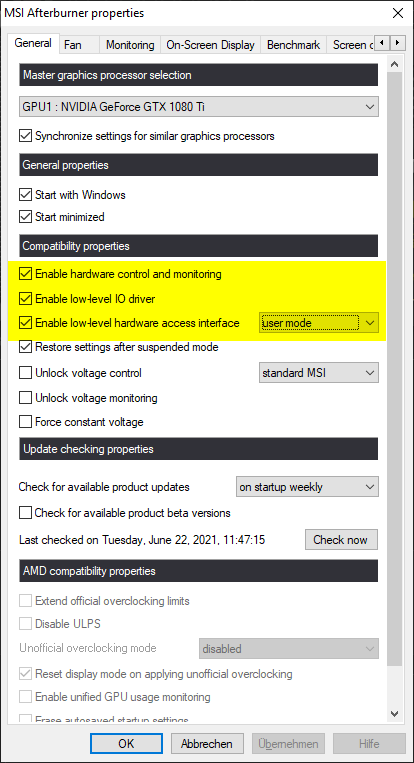
Task: Click the vertical scrollbar thumb
Action: coord(395,370)
